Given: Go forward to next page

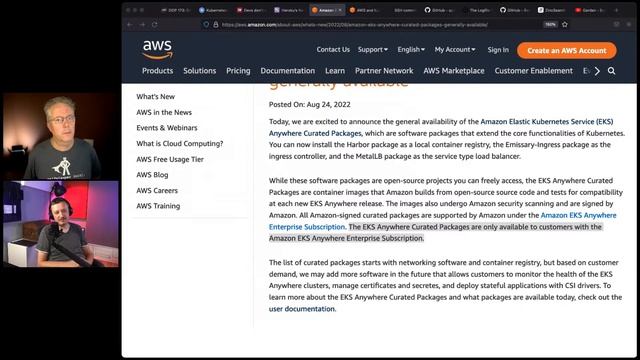Looking at the screenshot, I should [x=142, y=24].
